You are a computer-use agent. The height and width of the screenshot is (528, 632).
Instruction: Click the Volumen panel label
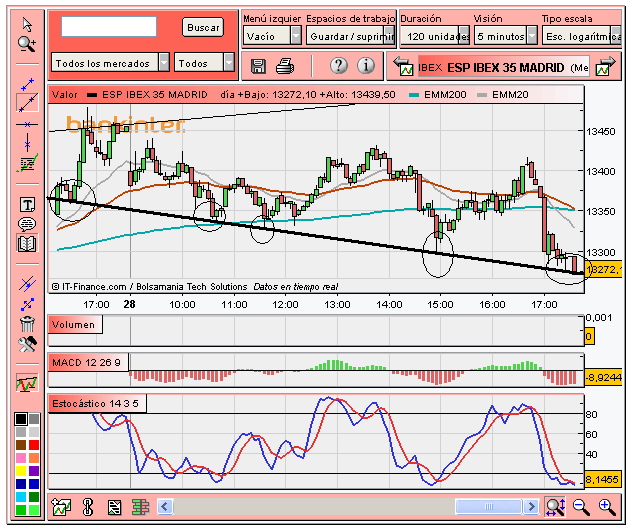coord(74,324)
